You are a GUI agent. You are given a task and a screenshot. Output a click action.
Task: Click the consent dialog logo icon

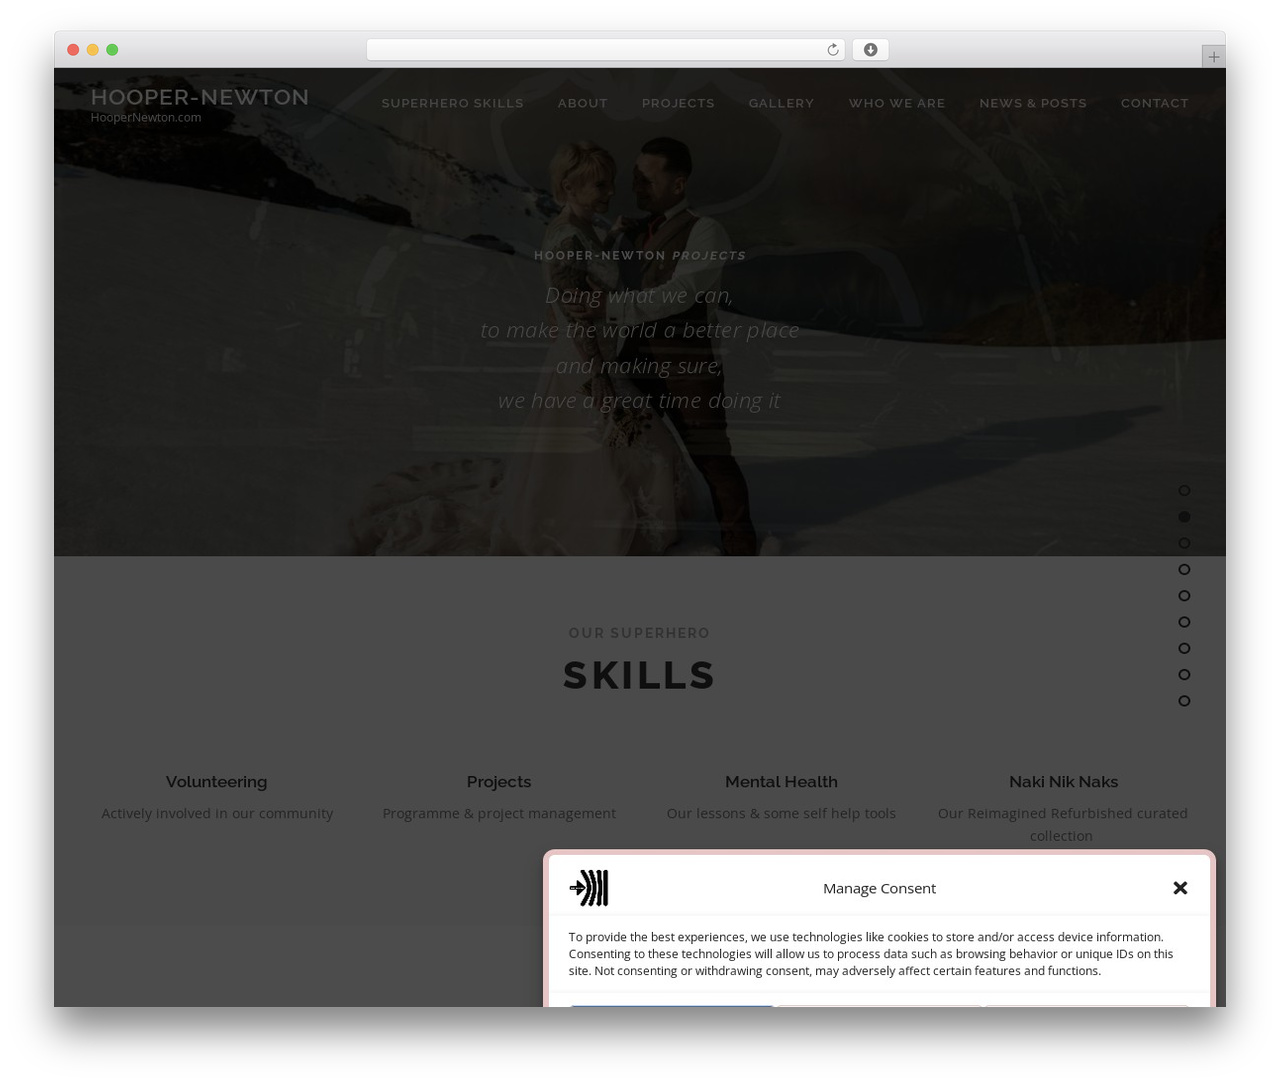coord(589,888)
